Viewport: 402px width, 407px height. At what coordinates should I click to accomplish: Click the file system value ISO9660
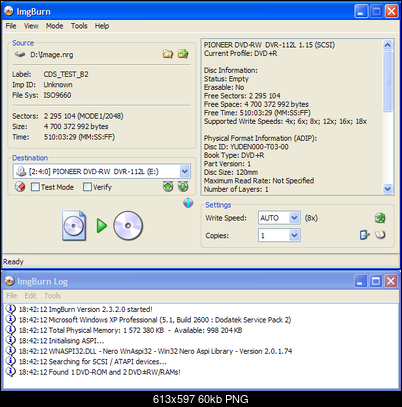tap(57, 95)
